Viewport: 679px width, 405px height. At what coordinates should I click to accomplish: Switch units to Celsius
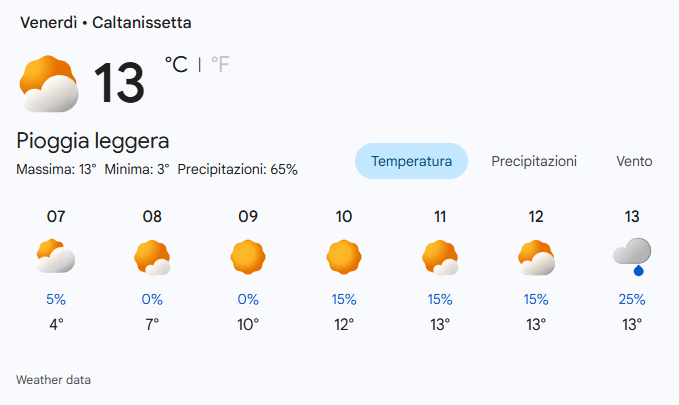coord(176,64)
